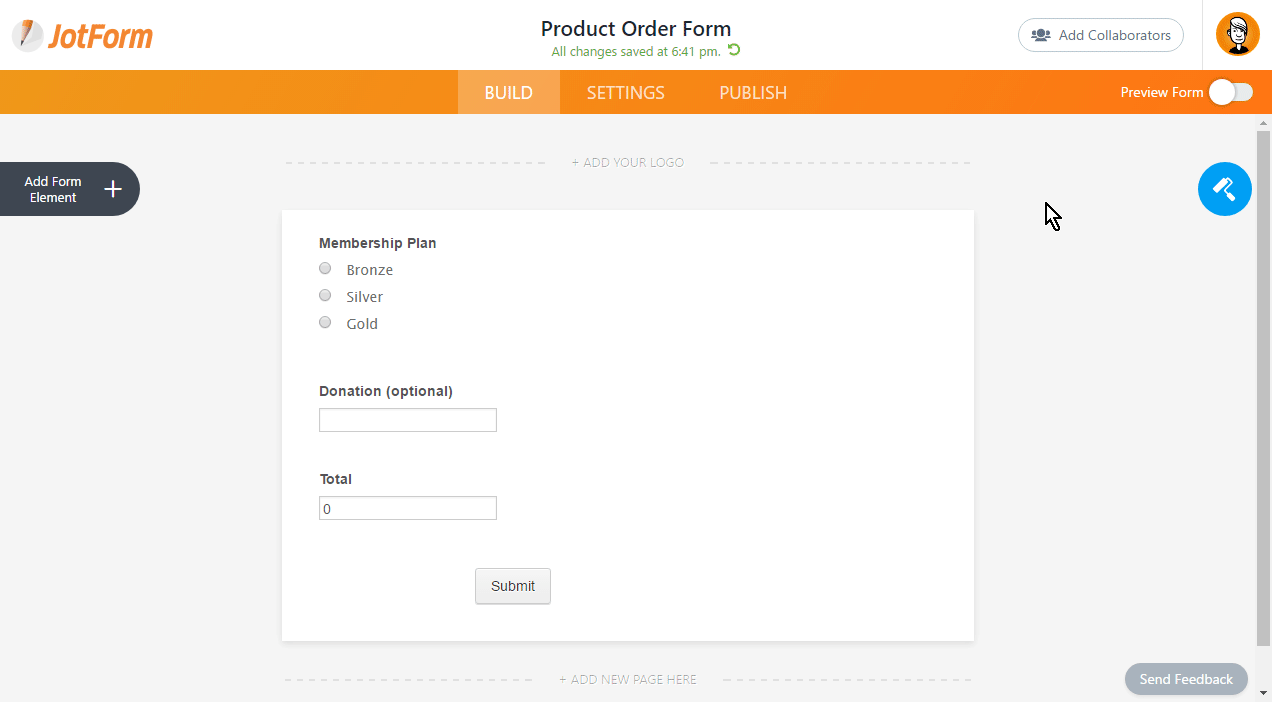Click the collaborators people icon
The height and width of the screenshot is (702, 1272).
coord(1041,35)
